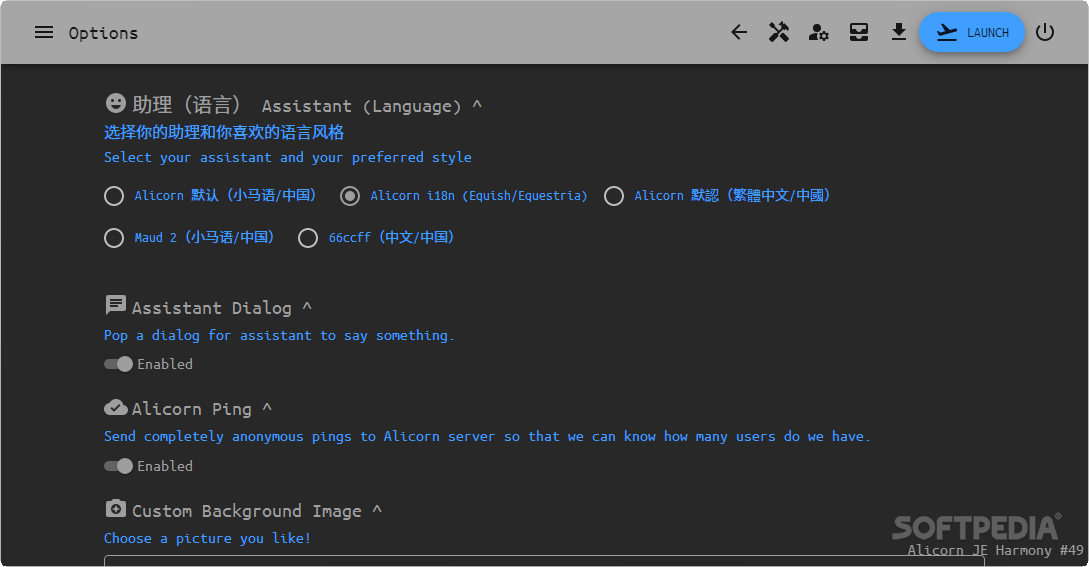The image size is (1089, 567).
Task: Toggle Assistant Dialog Enabled switch
Action: (119, 364)
